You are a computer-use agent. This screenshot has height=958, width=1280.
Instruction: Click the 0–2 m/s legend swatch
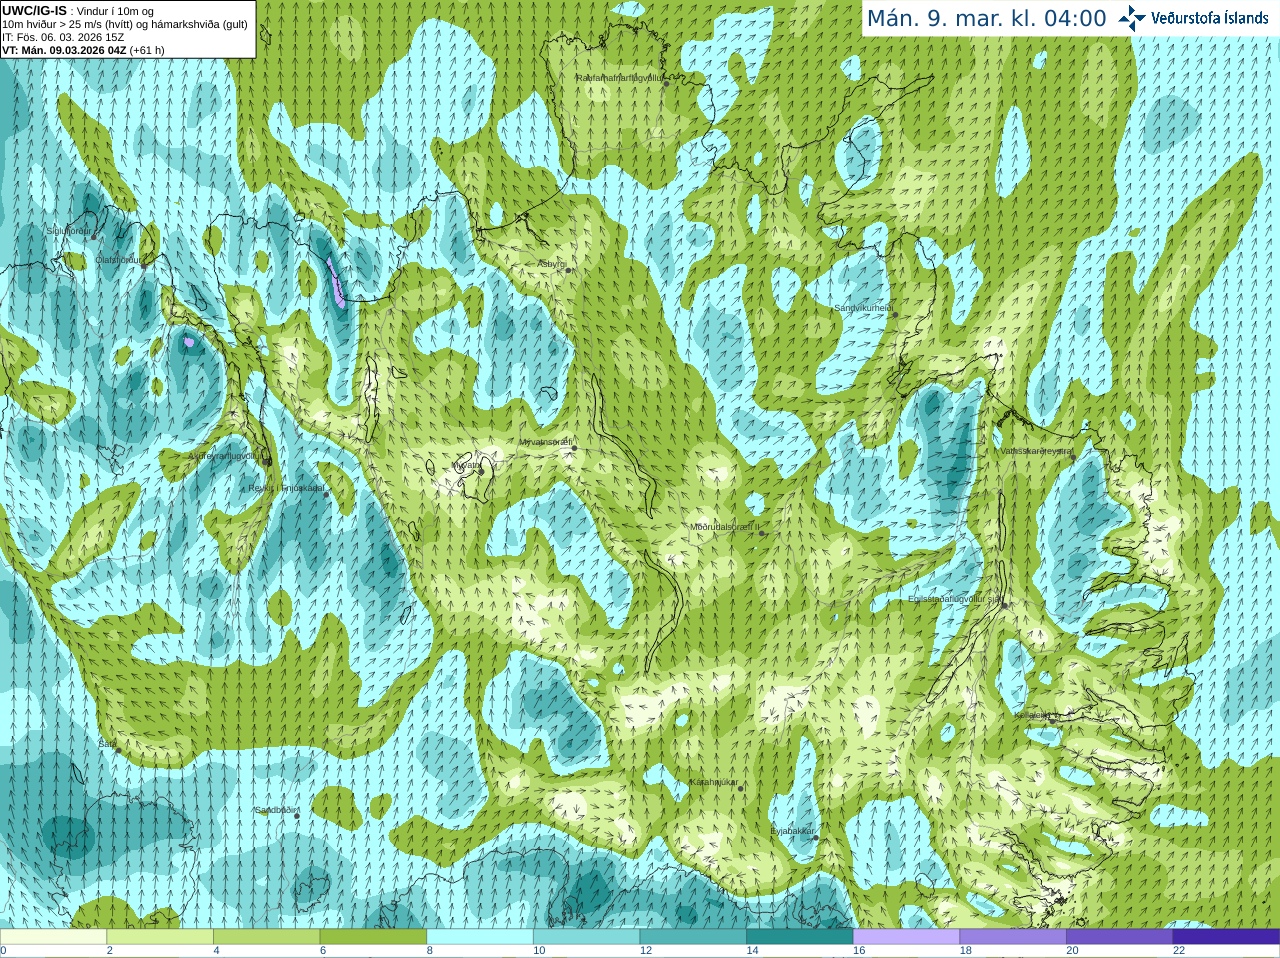pos(53,936)
